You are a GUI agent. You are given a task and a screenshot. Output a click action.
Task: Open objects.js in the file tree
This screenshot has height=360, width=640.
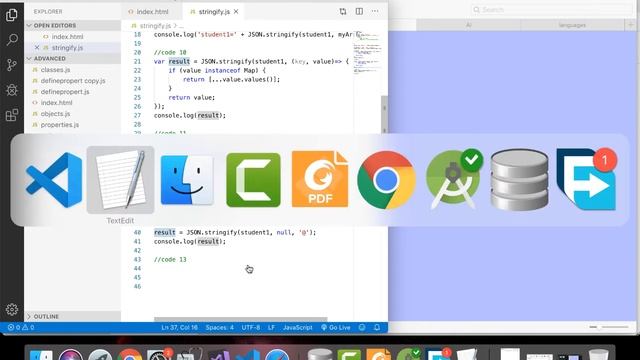point(55,114)
